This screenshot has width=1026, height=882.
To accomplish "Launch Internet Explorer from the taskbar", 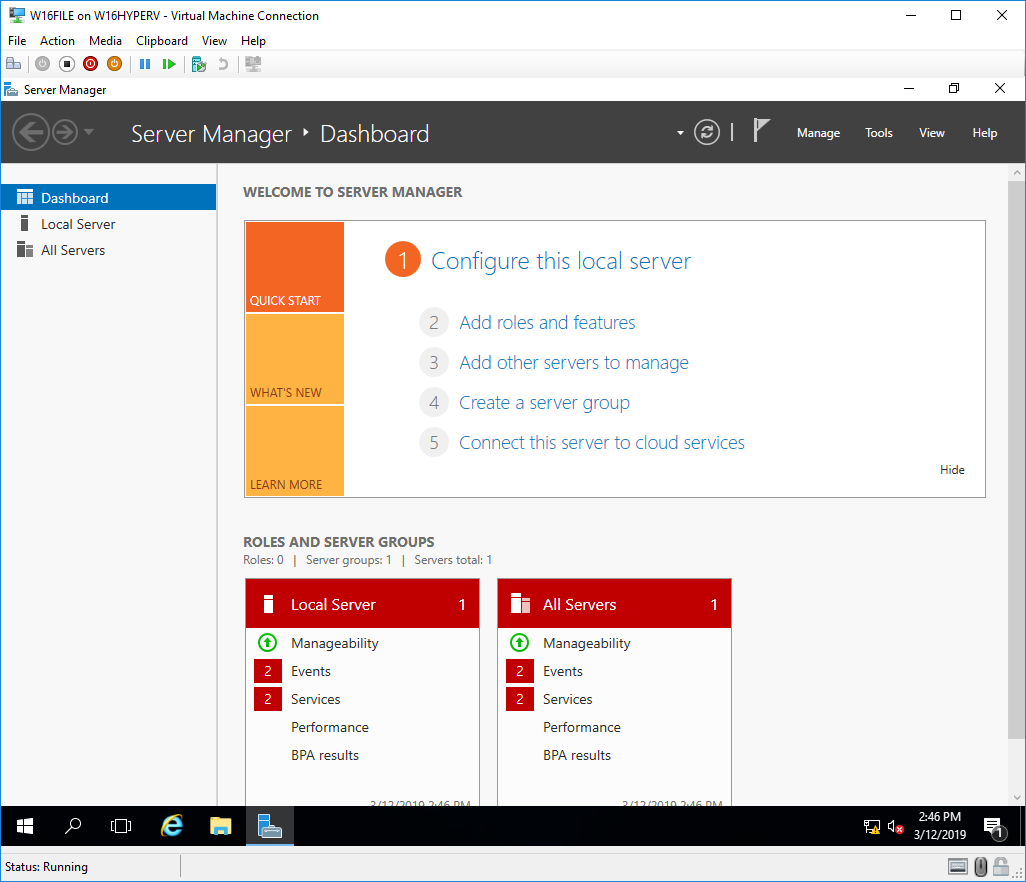I will tap(171, 826).
